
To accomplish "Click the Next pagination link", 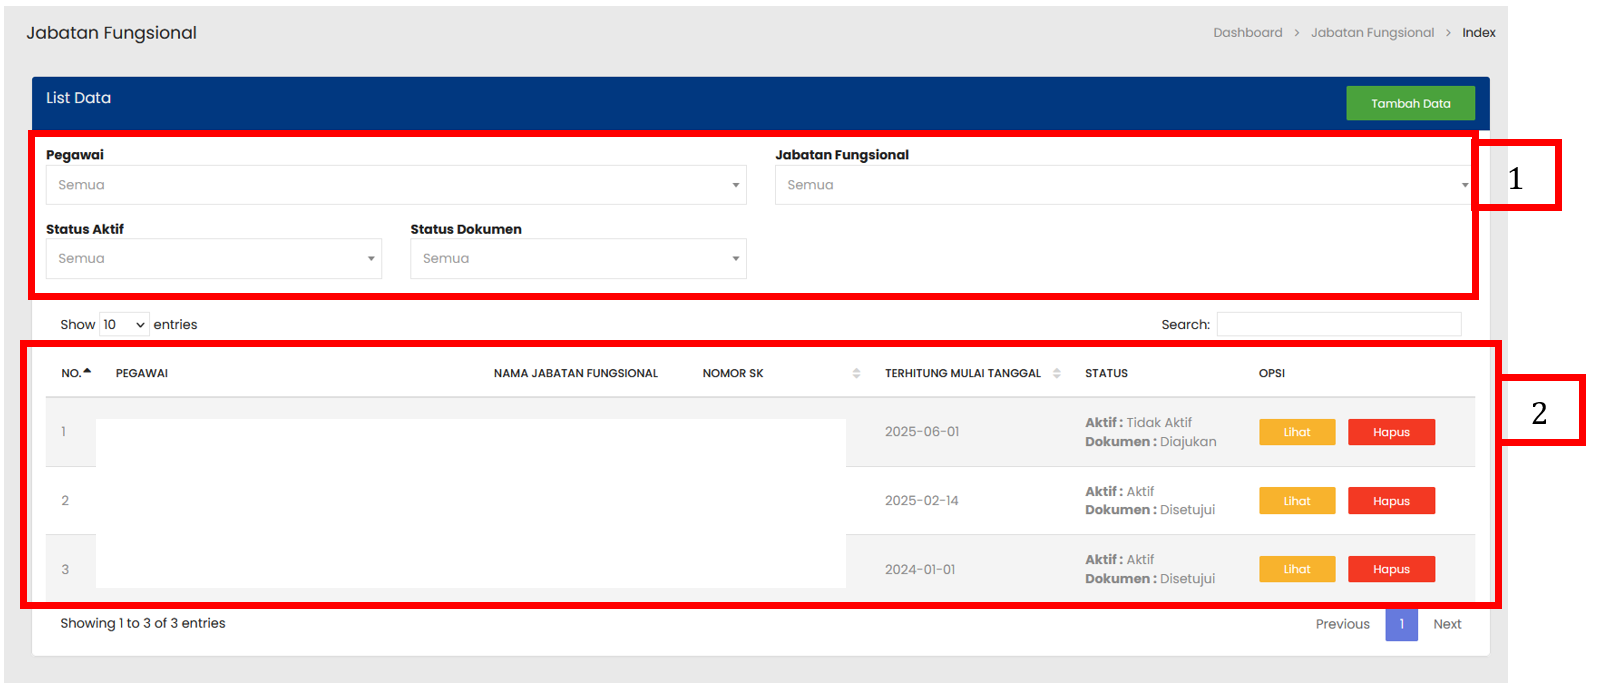I will click(1447, 624).
